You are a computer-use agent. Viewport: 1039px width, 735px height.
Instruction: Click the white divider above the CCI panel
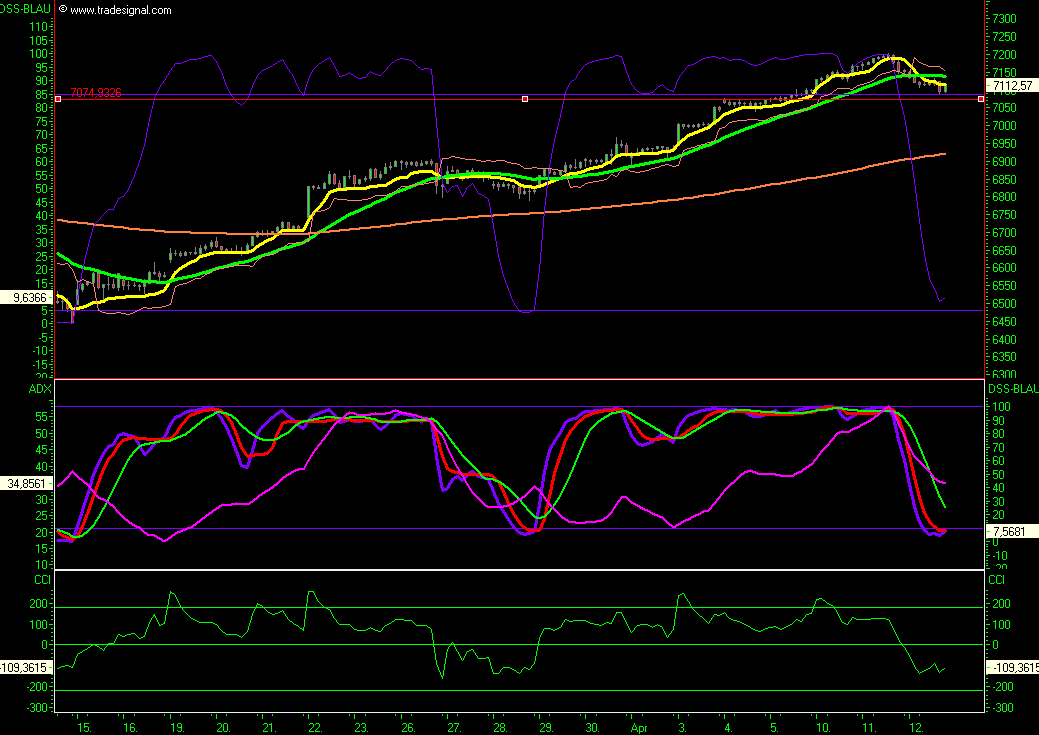click(x=520, y=570)
